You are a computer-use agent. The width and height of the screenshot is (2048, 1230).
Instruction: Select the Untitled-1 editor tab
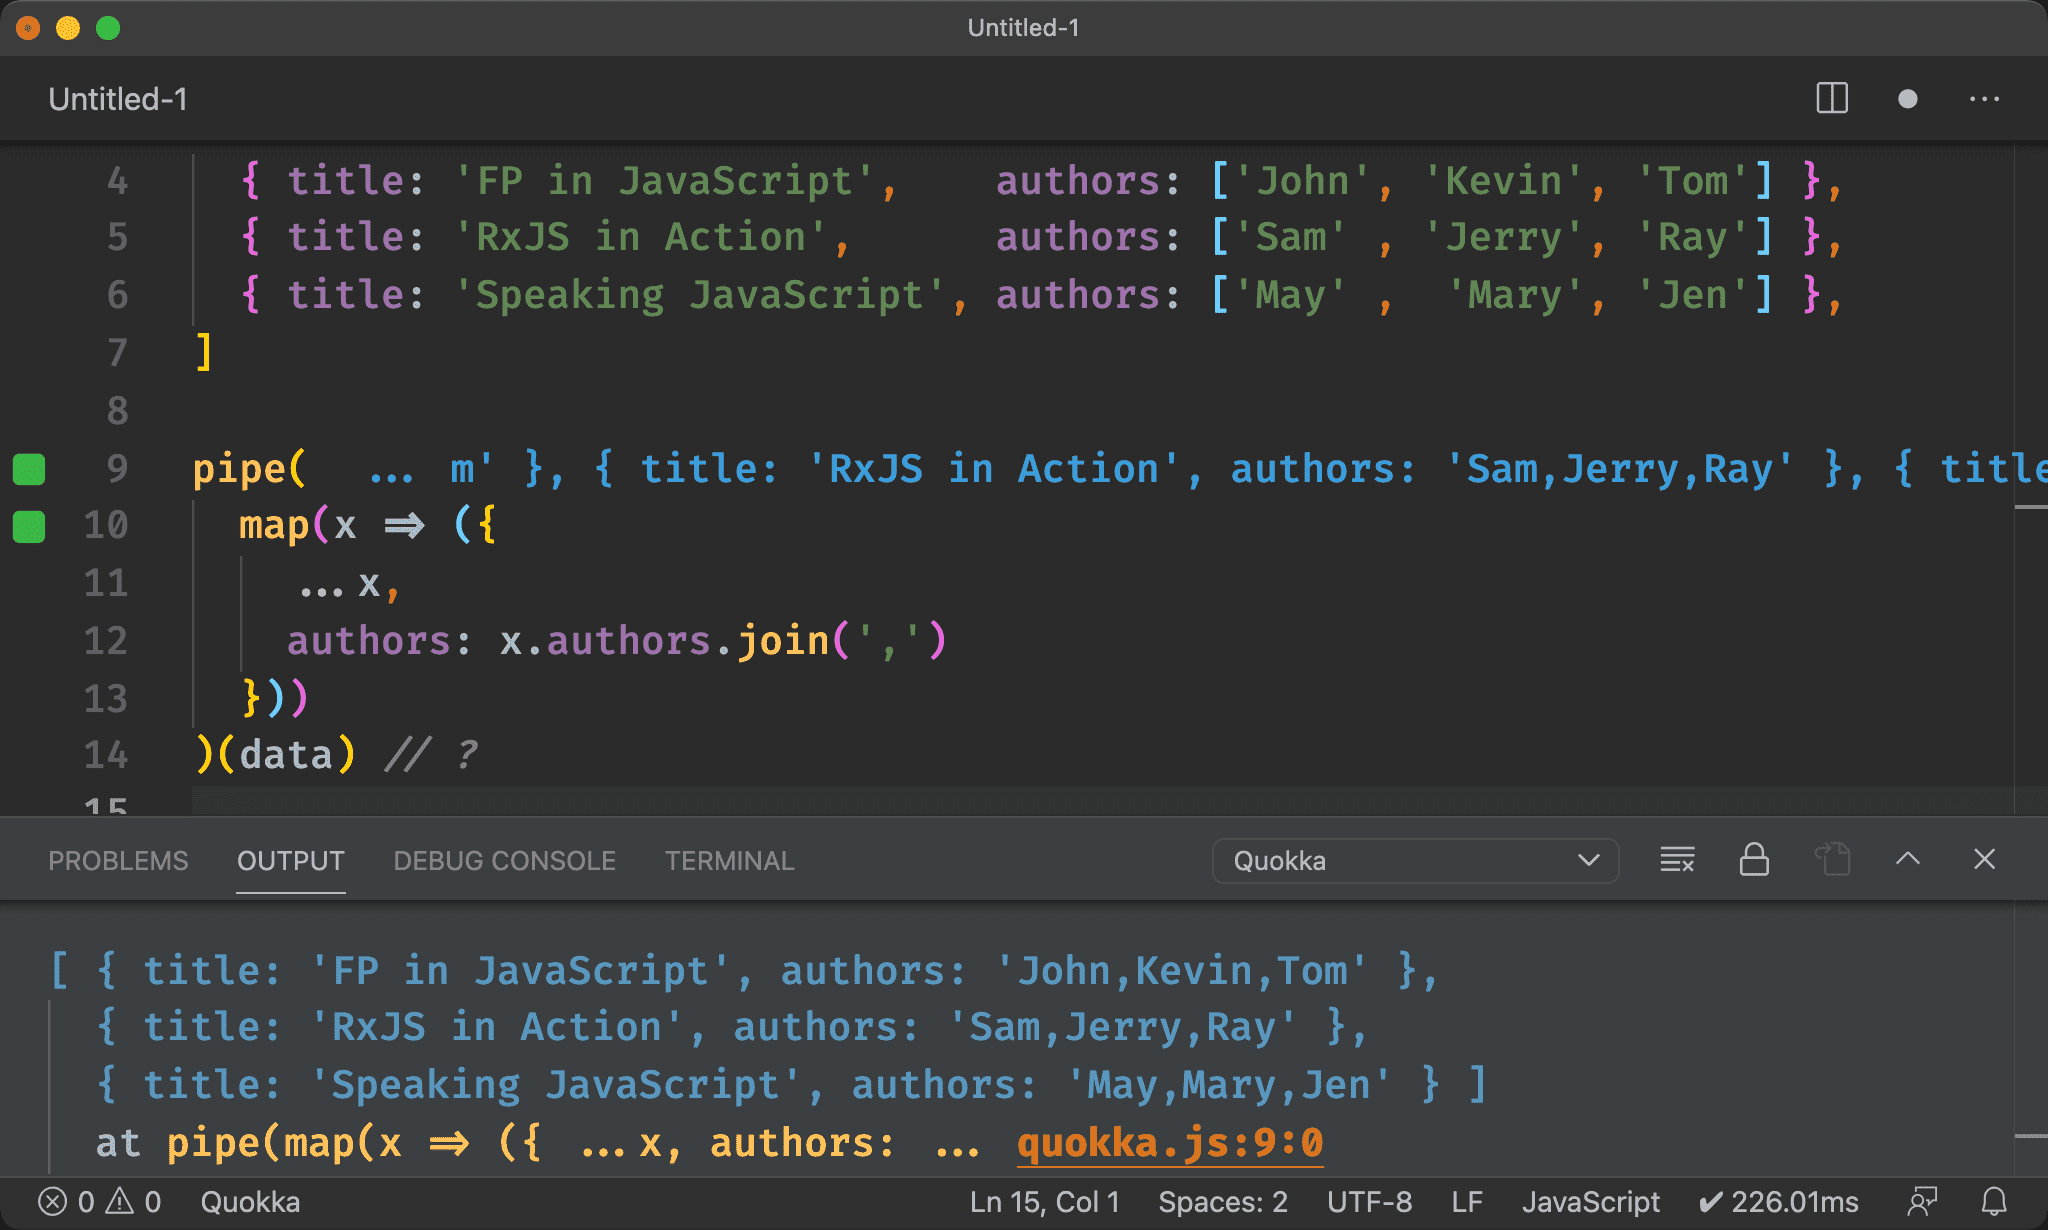(x=118, y=99)
